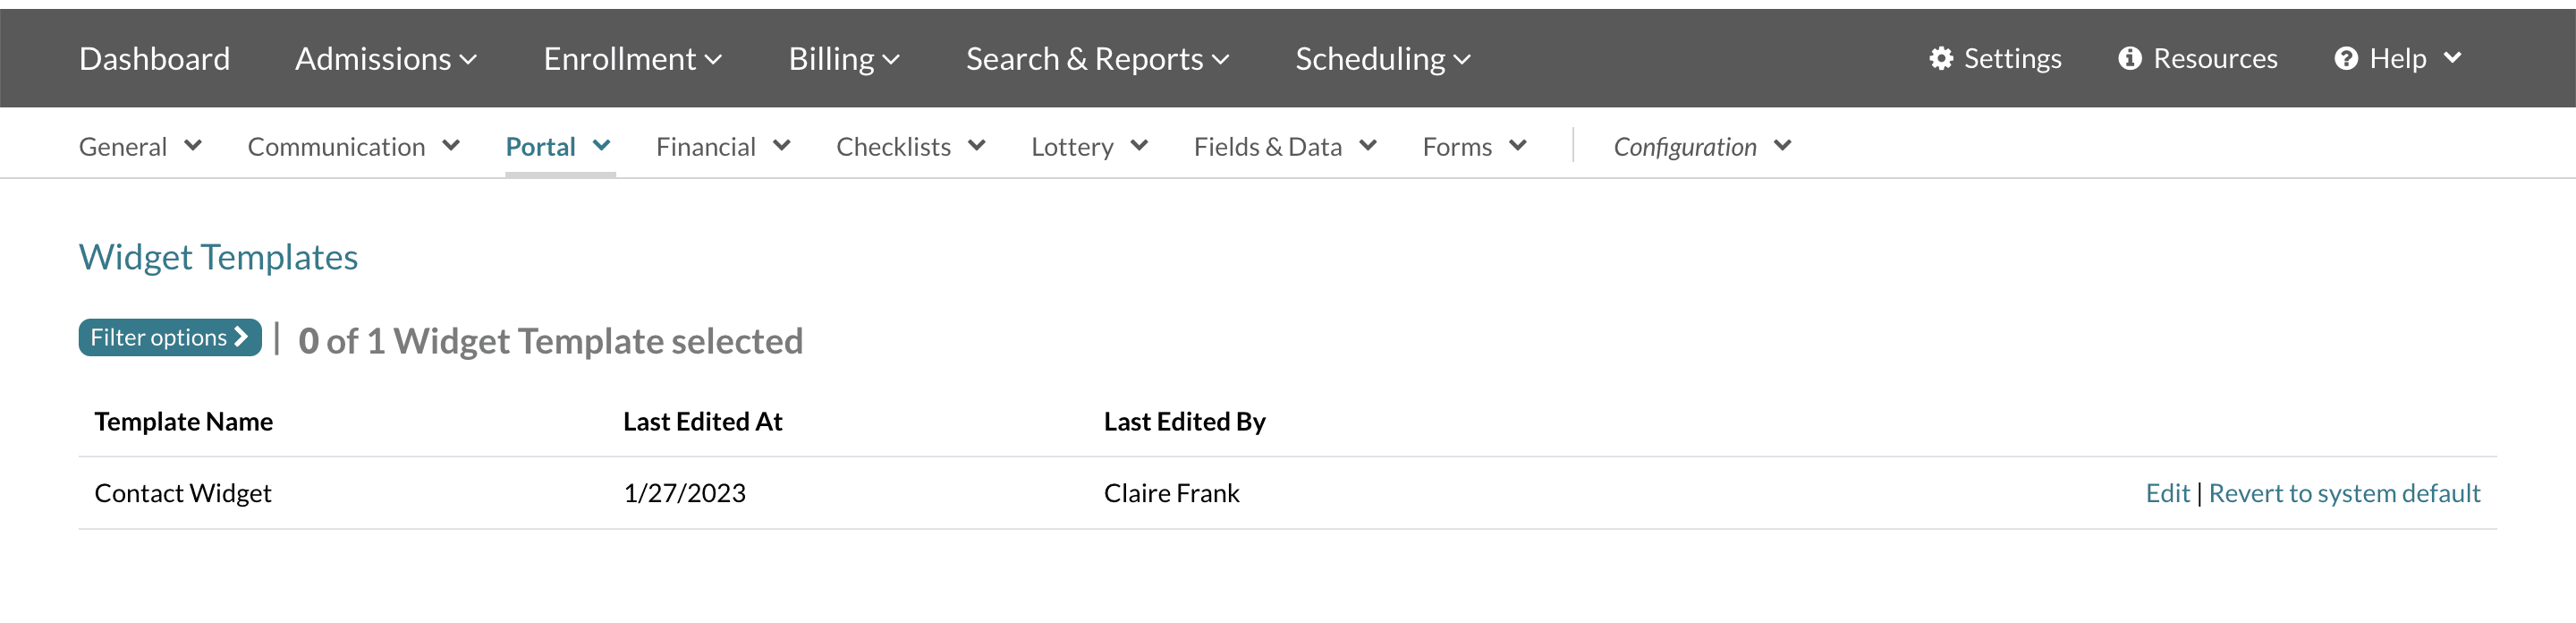This screenshot has width=2576, height=623.
Task: Open the Lottery dropdown
Action: 1088,147
